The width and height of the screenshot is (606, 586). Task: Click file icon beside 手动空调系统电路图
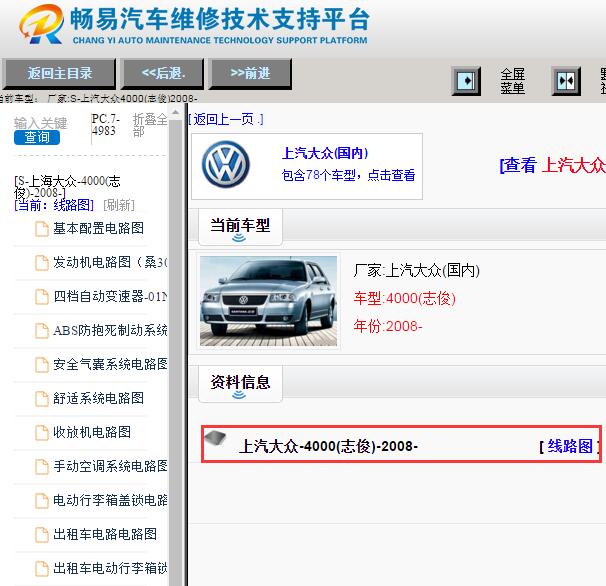pos(42,467)
